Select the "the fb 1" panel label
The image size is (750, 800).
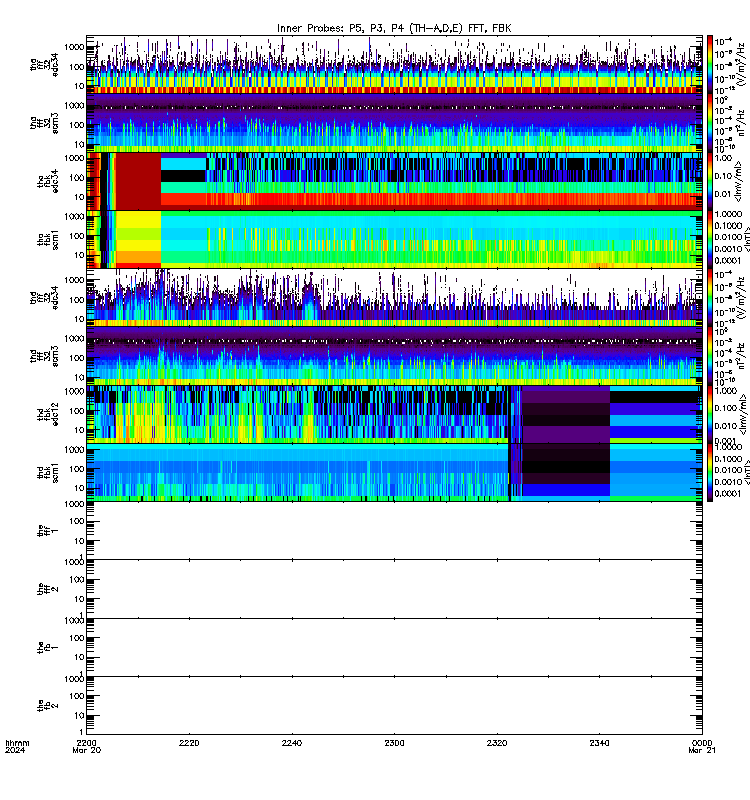point(48,647)
